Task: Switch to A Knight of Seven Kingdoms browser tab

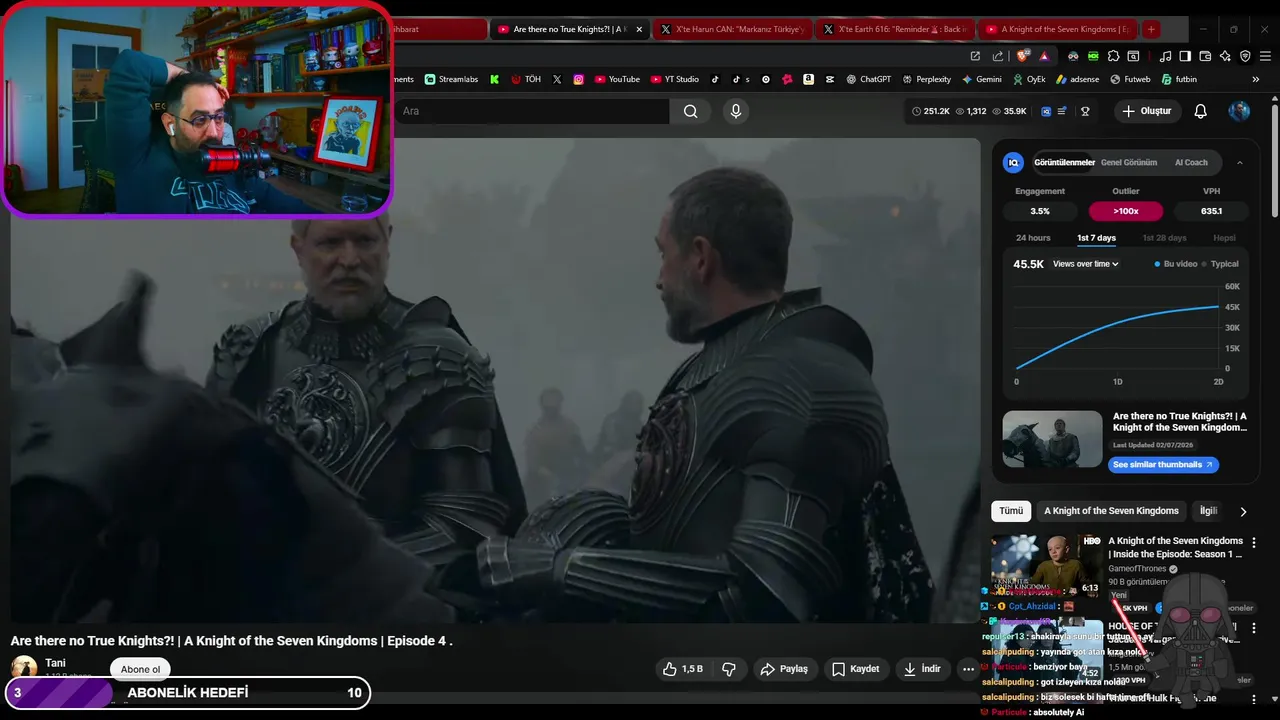Action: pos(1059,29)
